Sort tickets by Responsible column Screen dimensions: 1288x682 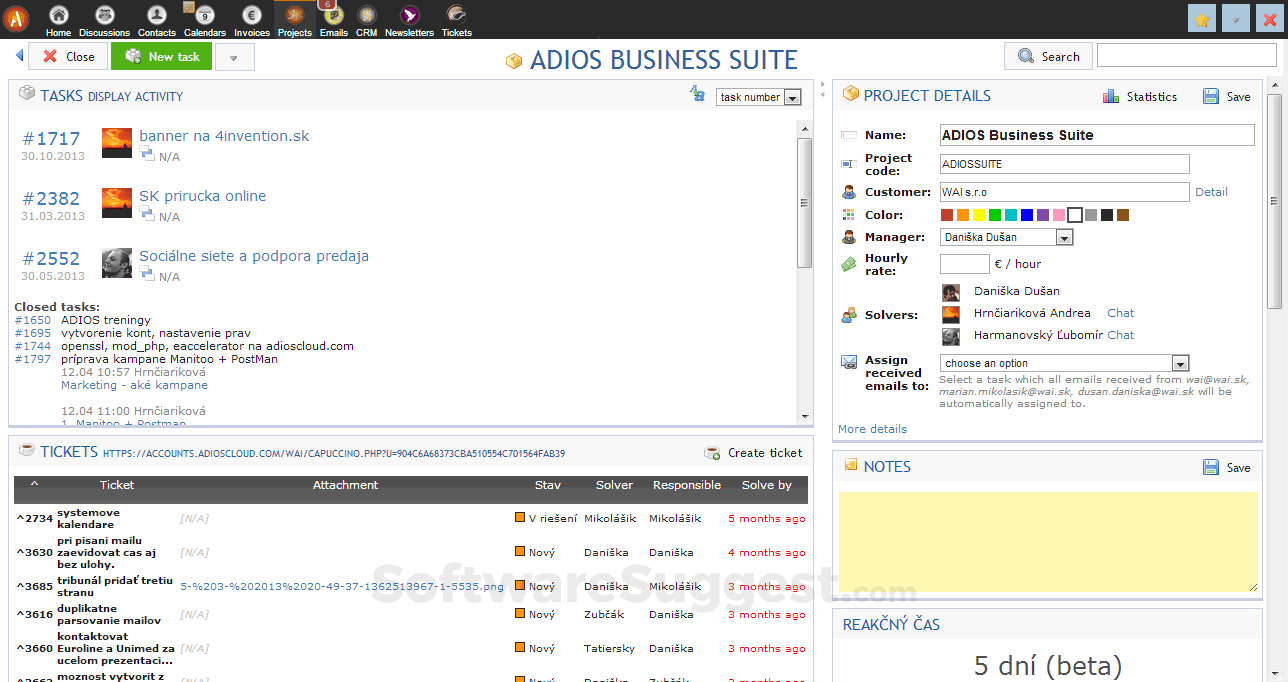pyautogui.click(x=686, y=485)
